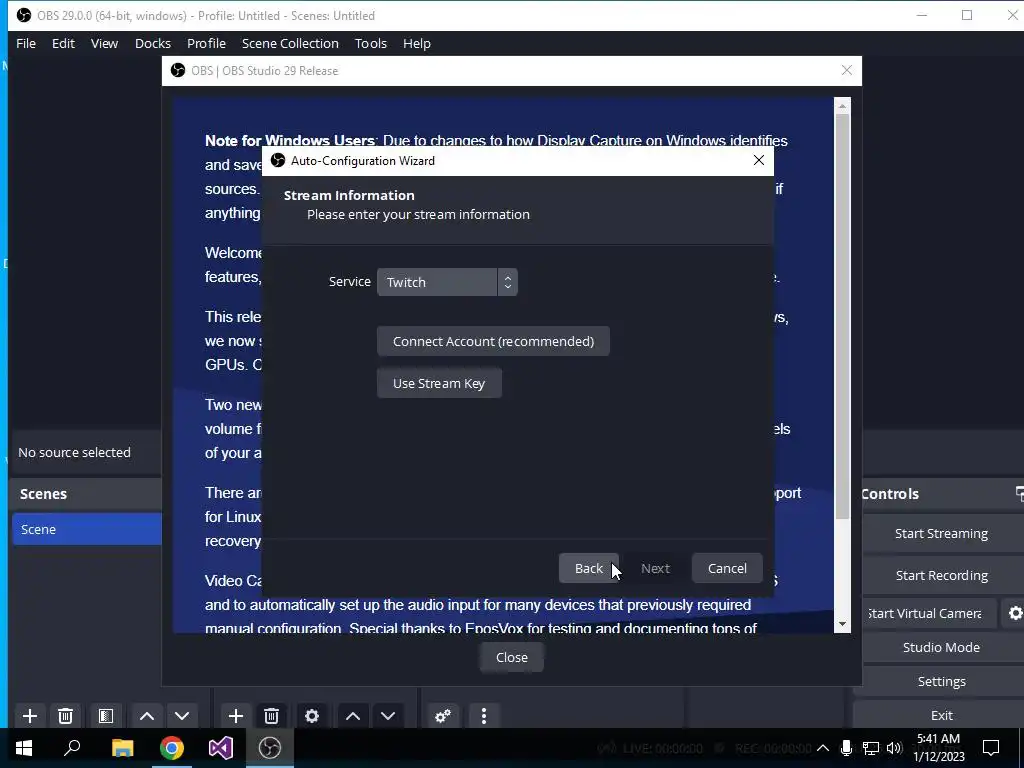Click Start Virtual Camera button
The width and height of the screenshot is (1024, 768).
(x=929, y=613)
